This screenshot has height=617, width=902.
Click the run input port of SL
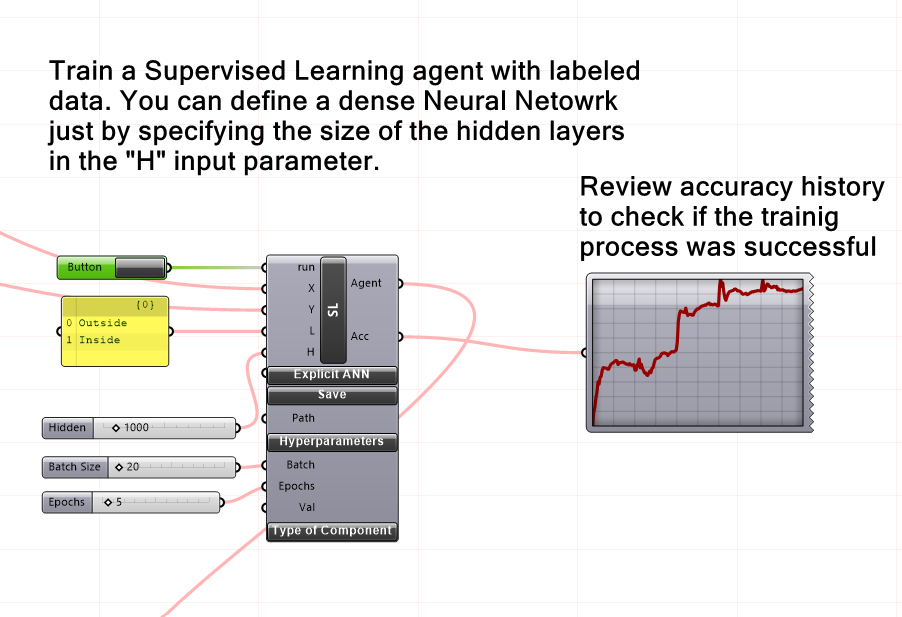coord(263,266)
